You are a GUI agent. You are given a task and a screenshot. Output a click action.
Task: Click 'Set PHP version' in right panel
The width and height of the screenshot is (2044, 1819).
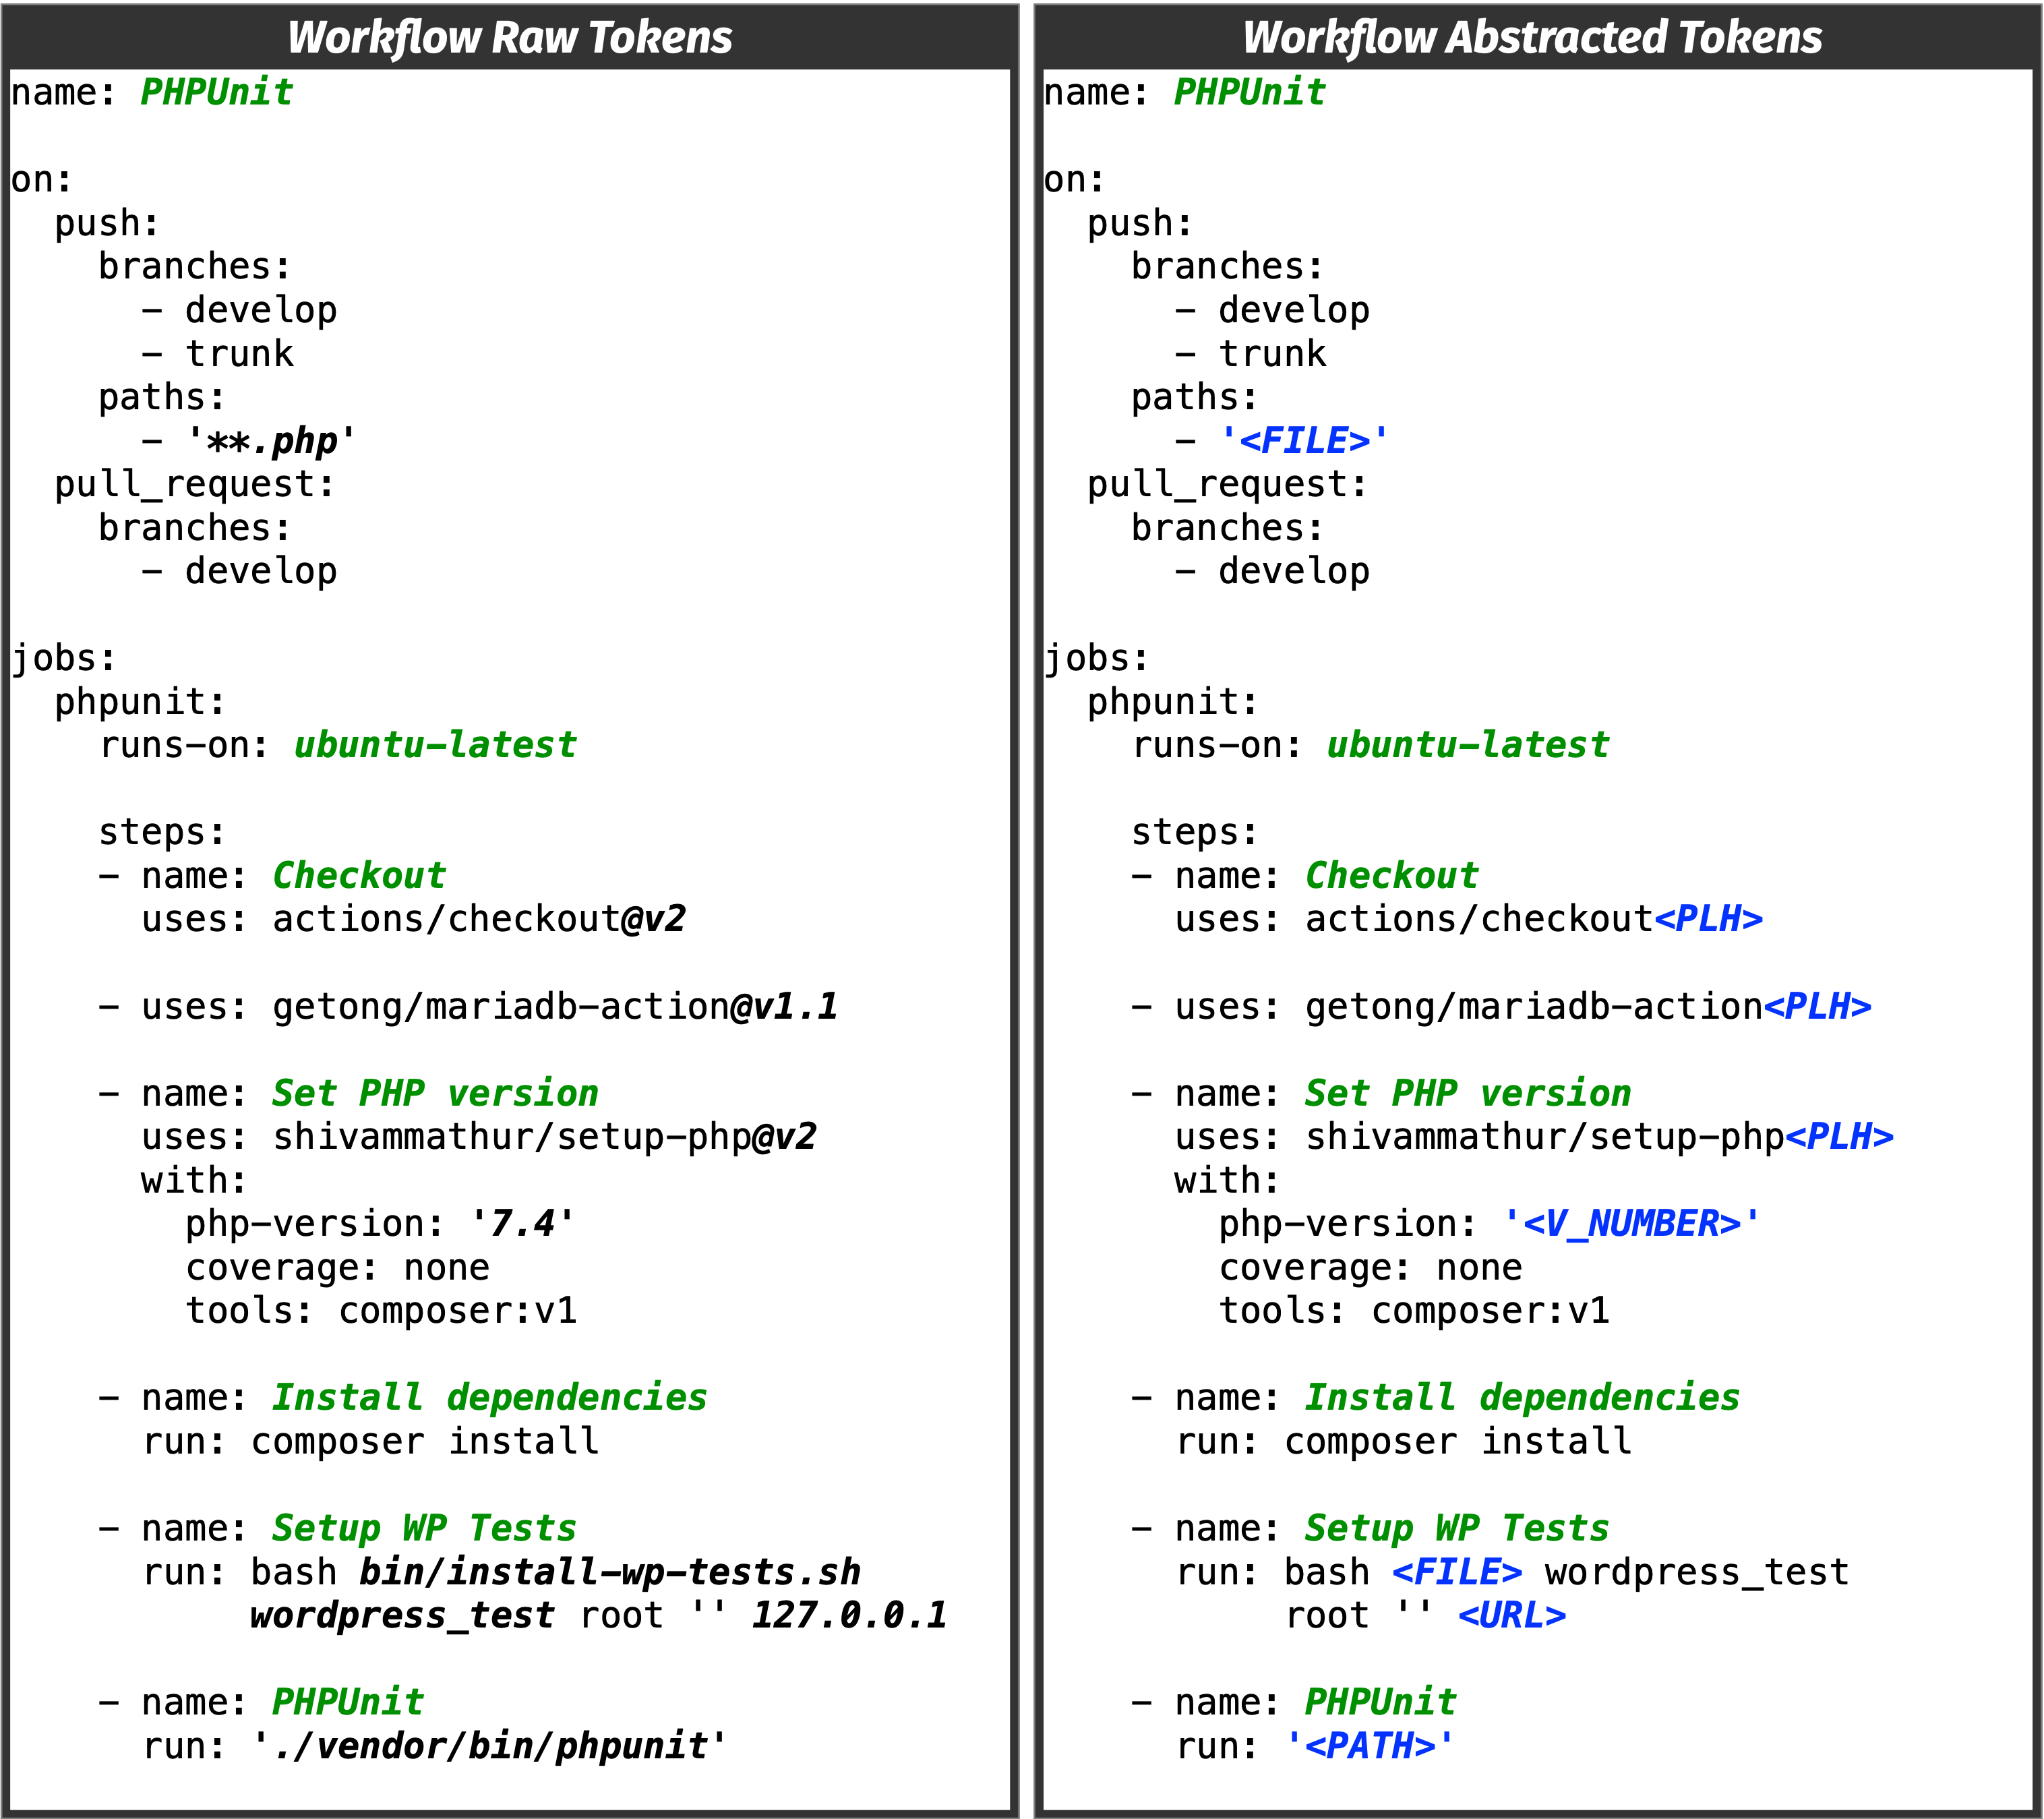tap(1467, 1093)
